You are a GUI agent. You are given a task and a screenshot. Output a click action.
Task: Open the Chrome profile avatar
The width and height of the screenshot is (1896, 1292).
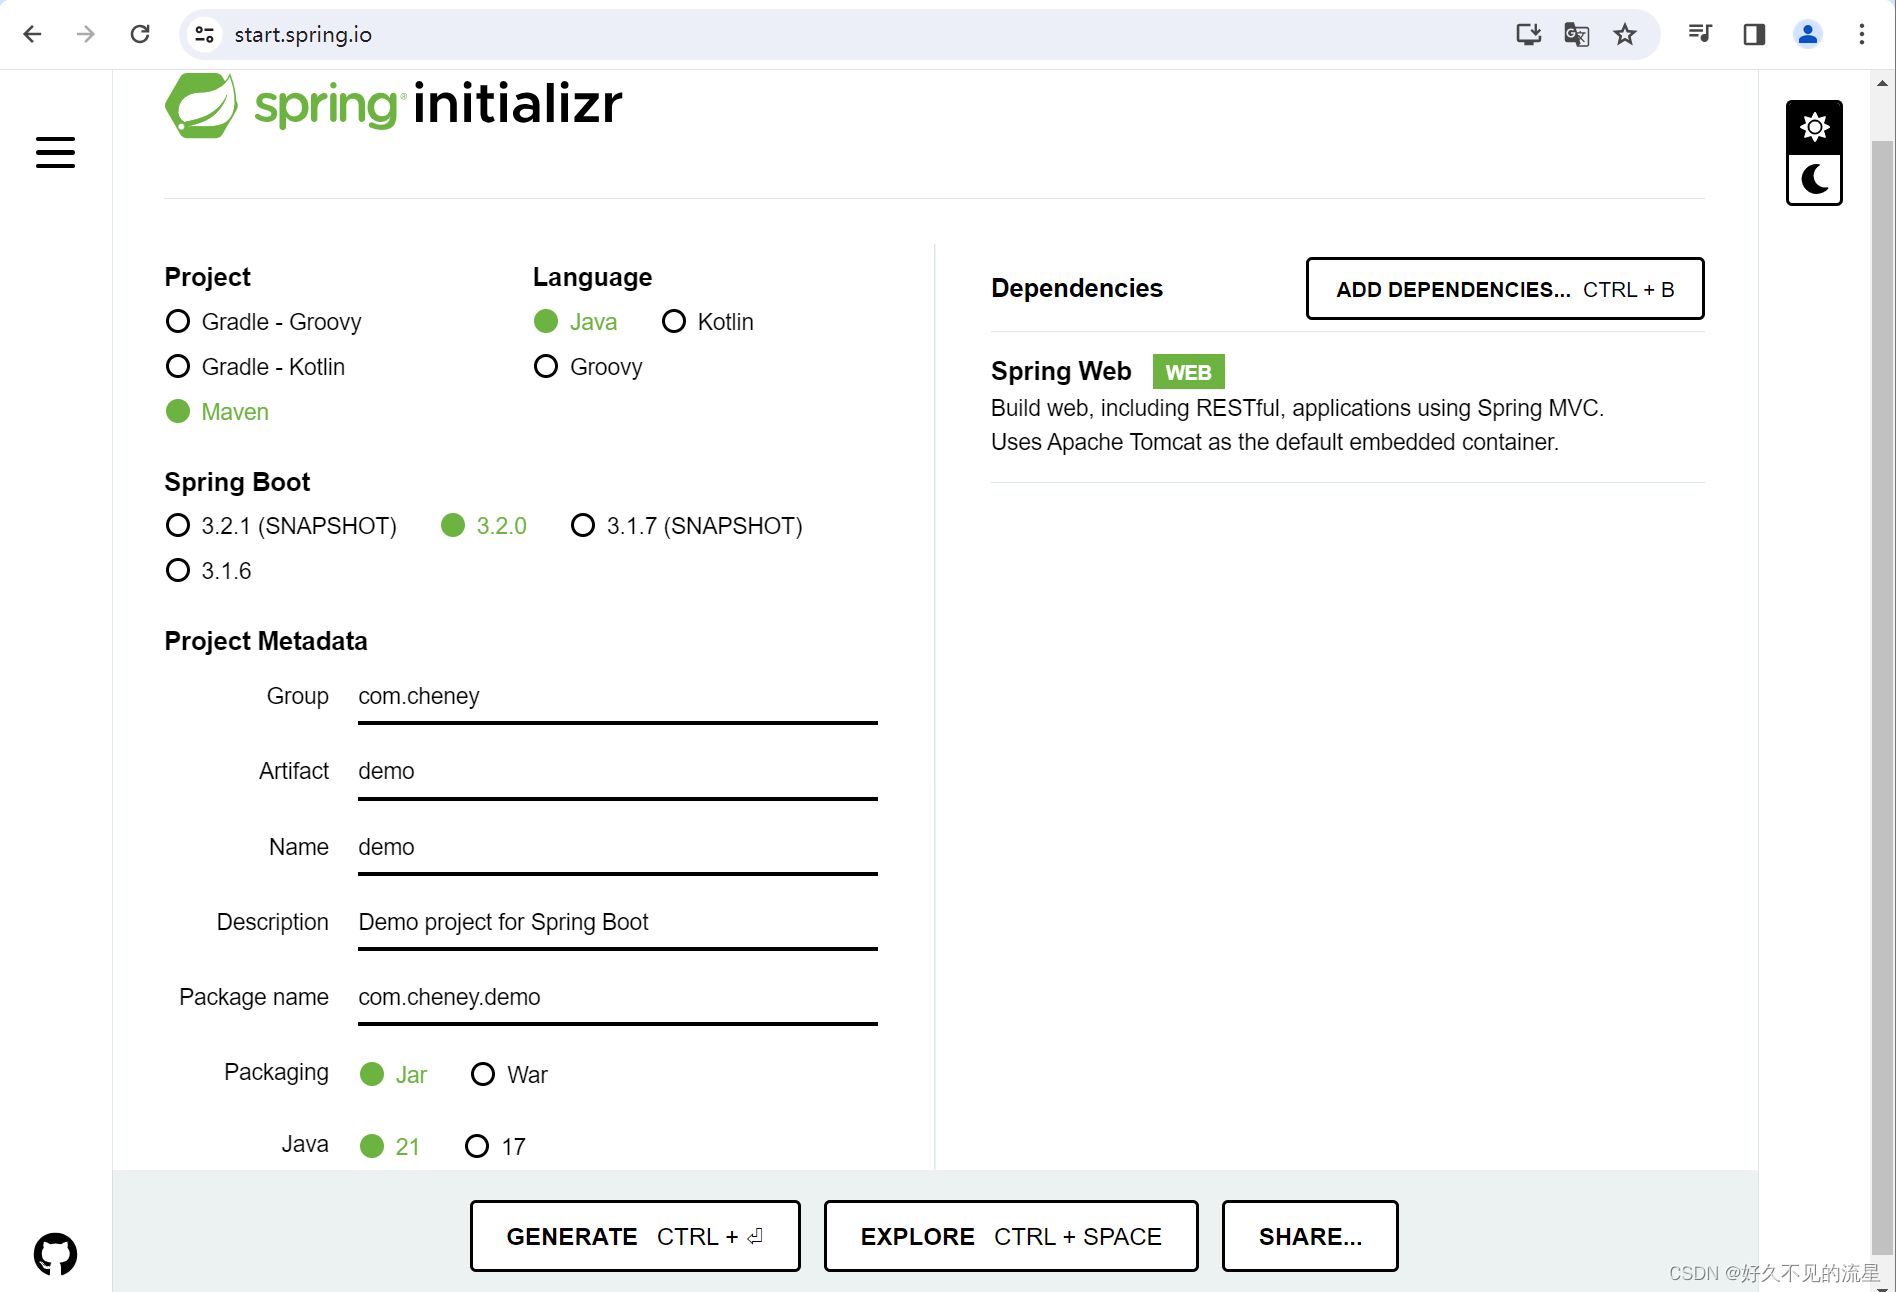tap(1808, 34)
